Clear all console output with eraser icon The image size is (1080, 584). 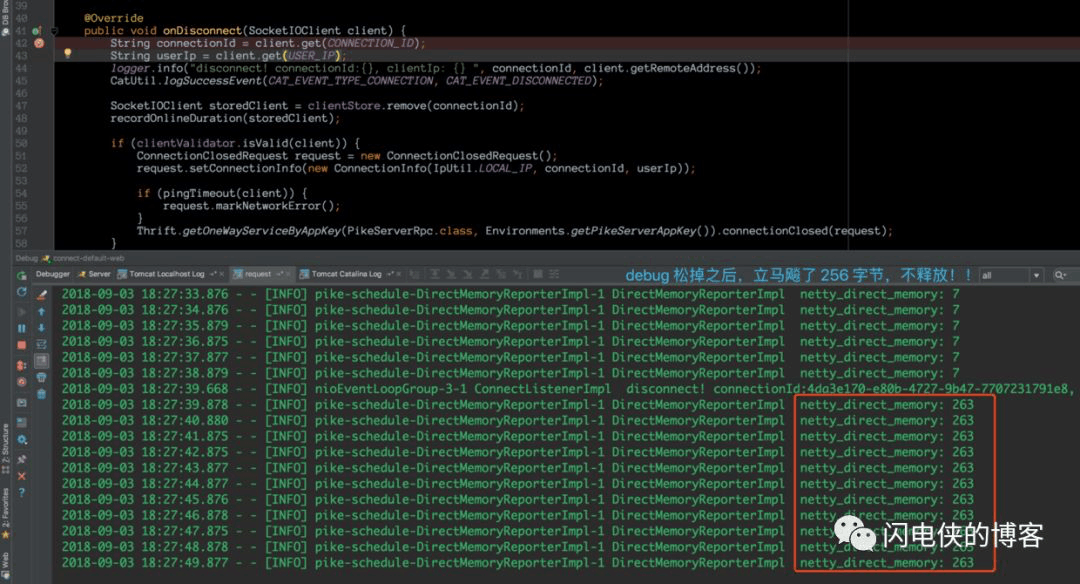coord(41,295)
